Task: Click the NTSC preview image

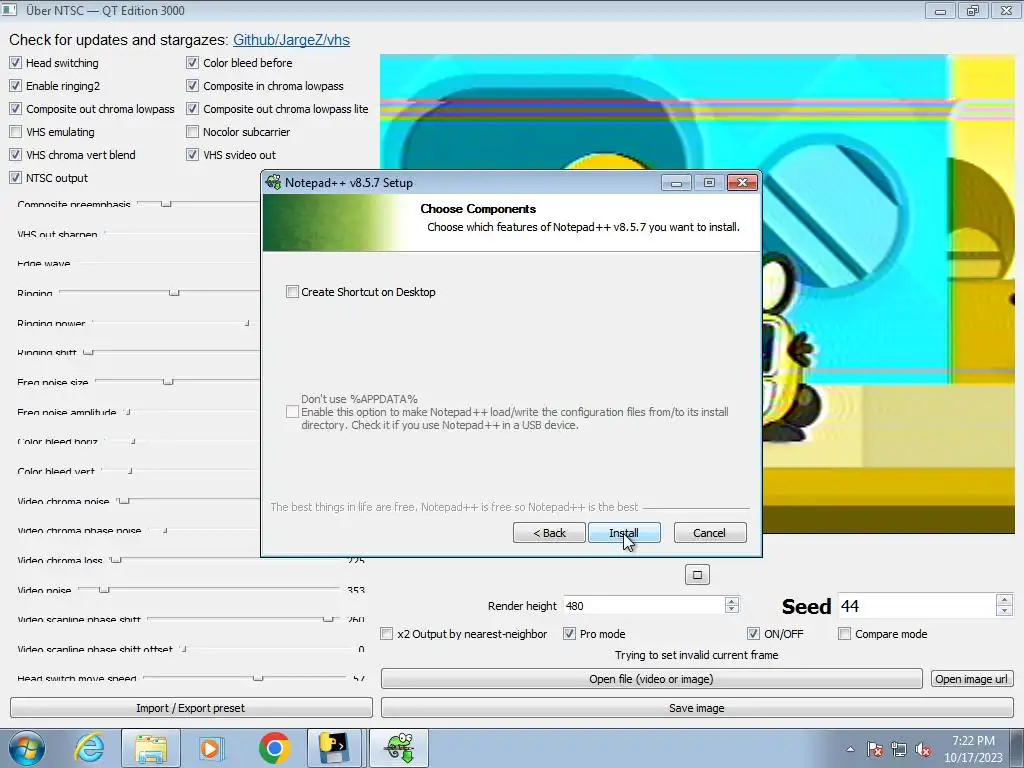Action: (697, 294)
